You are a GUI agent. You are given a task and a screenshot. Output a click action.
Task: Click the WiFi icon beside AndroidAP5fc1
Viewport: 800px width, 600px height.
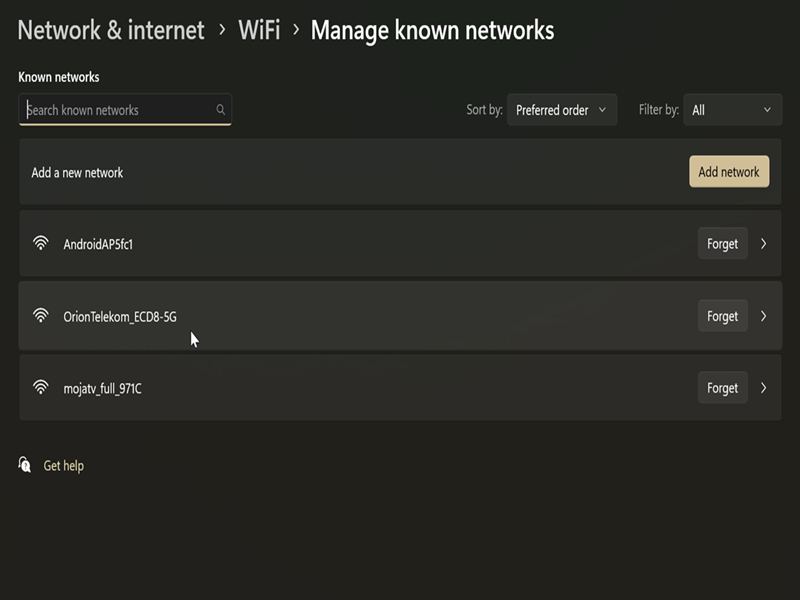coord(41,243)
